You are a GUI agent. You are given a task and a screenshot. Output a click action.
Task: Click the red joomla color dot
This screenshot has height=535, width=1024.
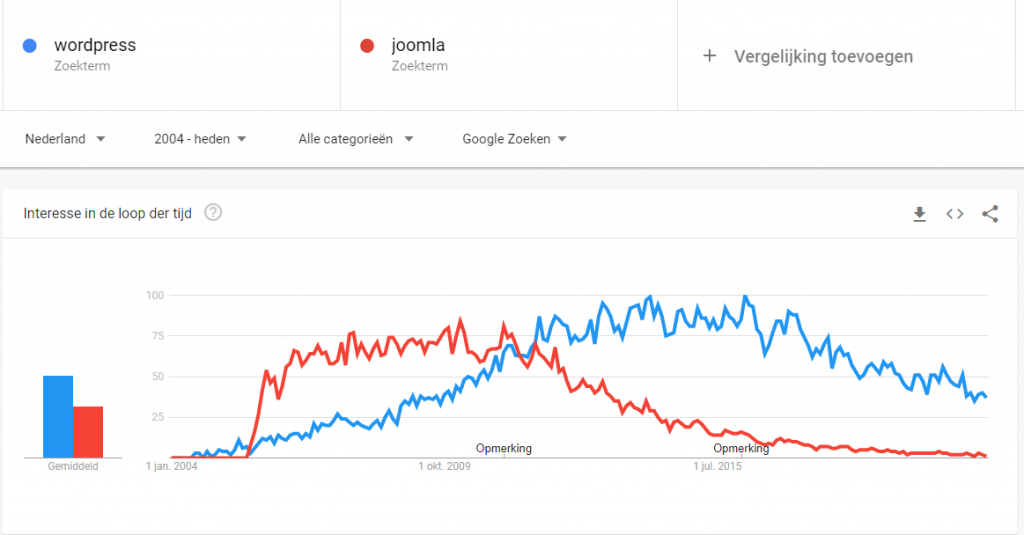[367, 45]
